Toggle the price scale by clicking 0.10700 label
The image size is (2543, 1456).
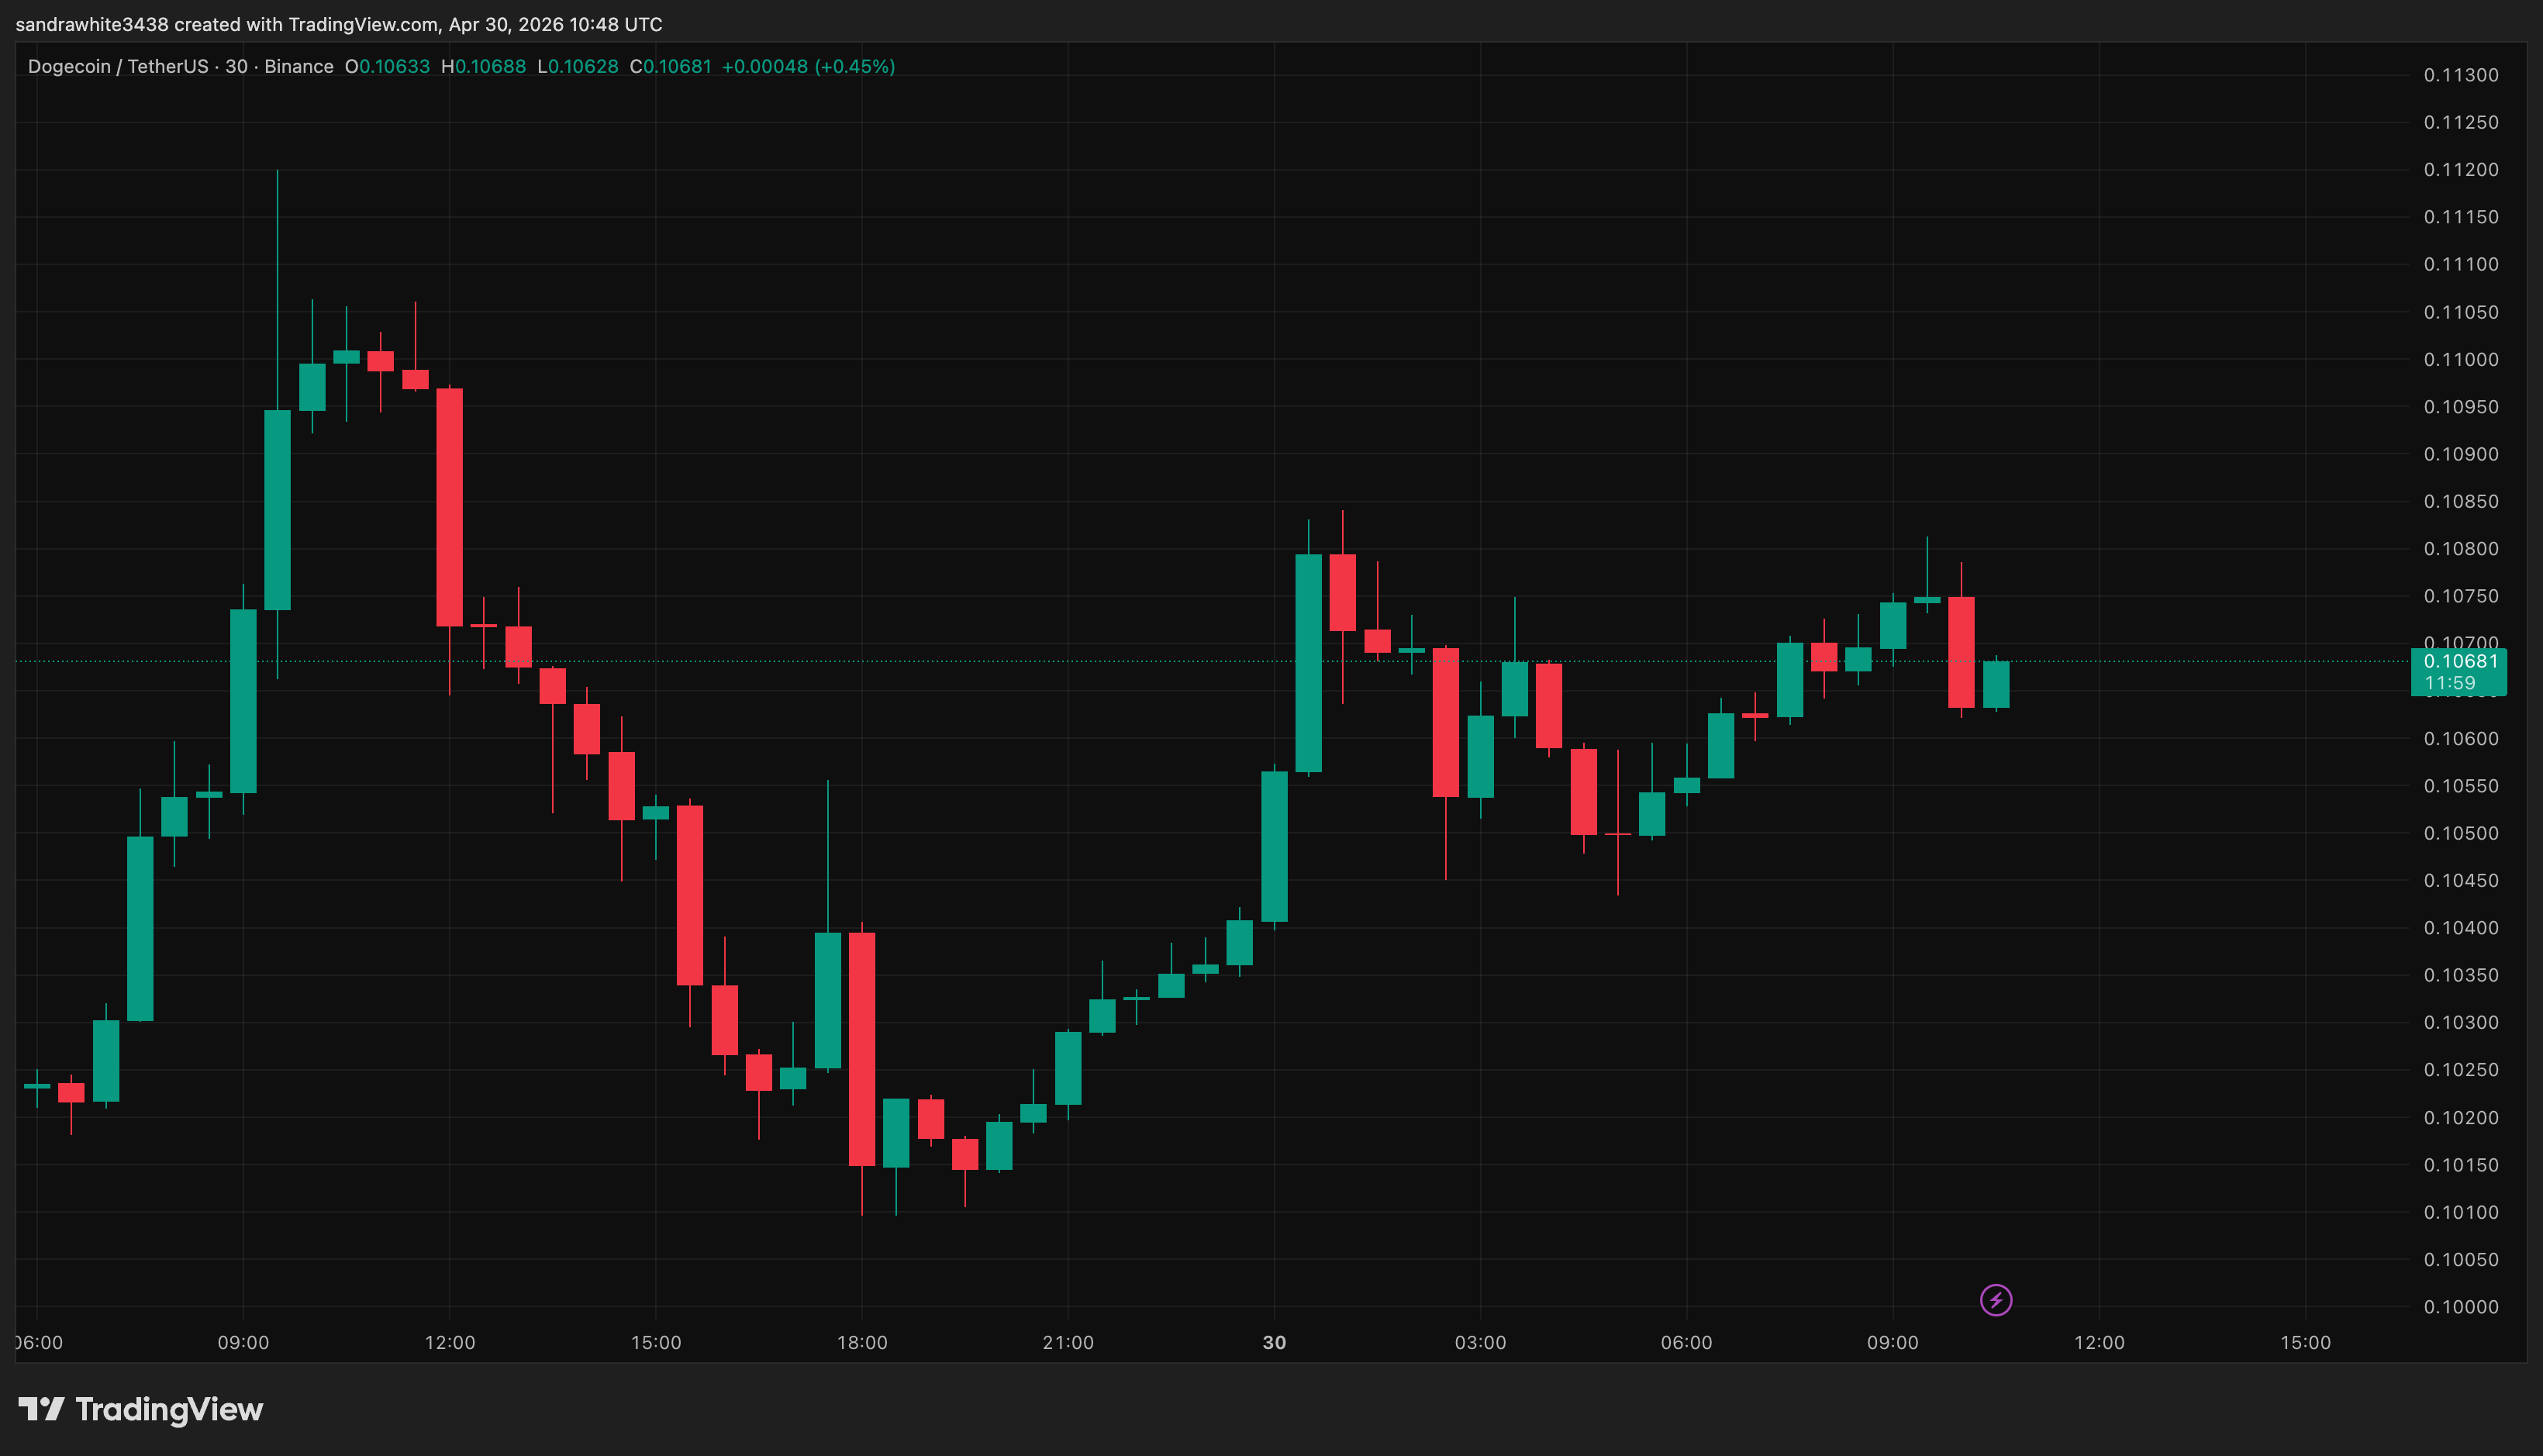pyautogui.click(x=2464, y=643)
